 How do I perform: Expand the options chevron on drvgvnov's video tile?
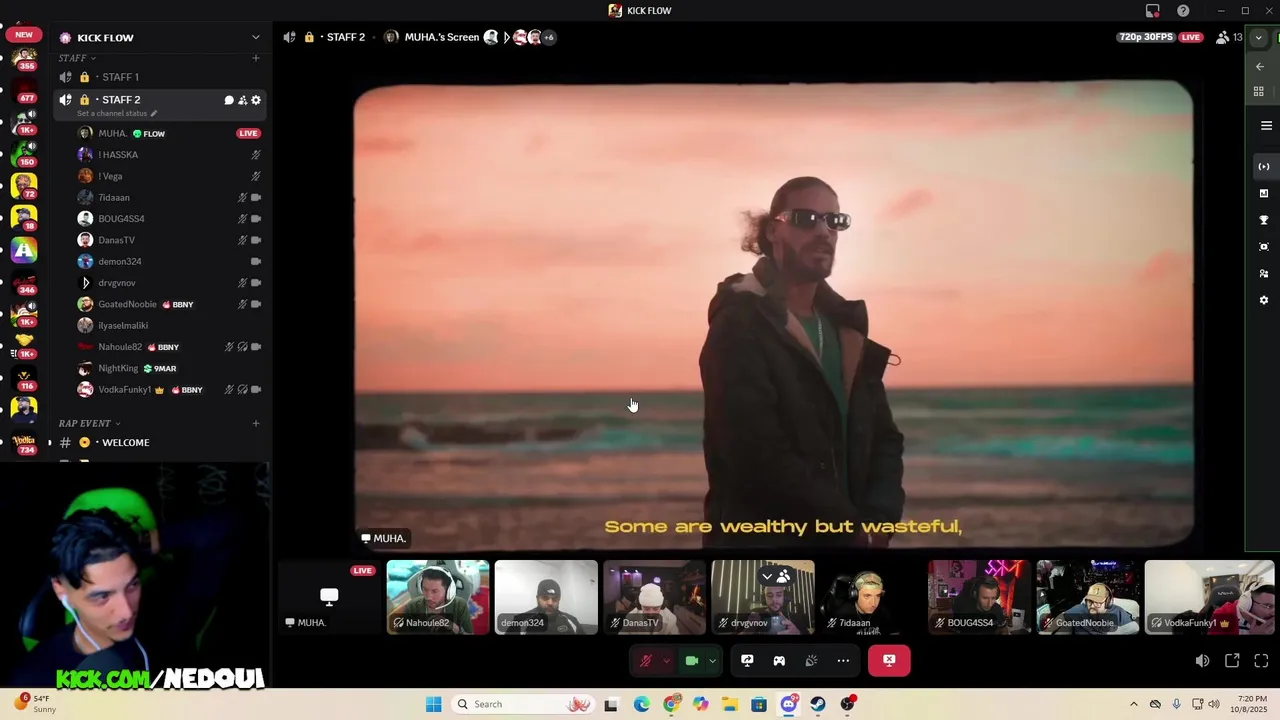tap(767, 576)
